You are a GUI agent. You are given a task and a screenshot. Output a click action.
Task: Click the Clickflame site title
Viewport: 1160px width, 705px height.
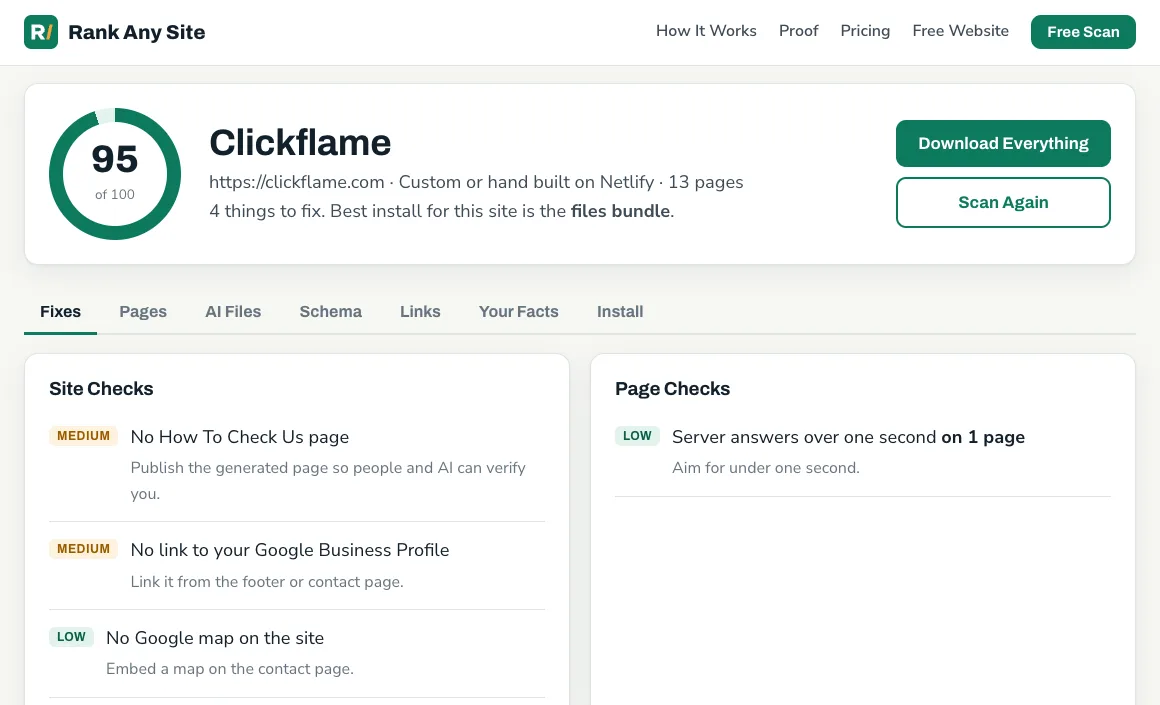[300, 143]
